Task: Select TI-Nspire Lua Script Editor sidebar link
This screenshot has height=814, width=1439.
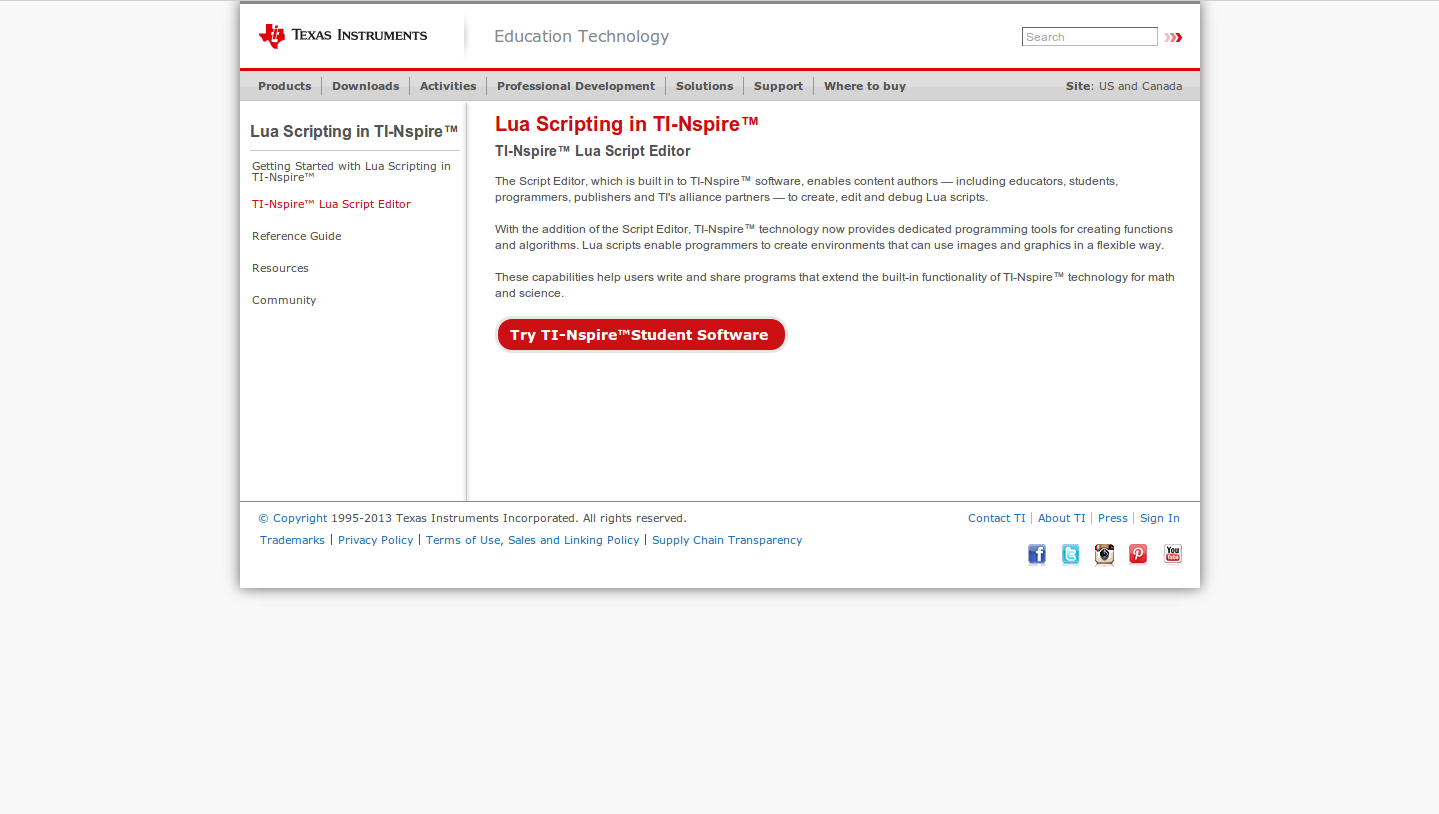Action: 331,204
